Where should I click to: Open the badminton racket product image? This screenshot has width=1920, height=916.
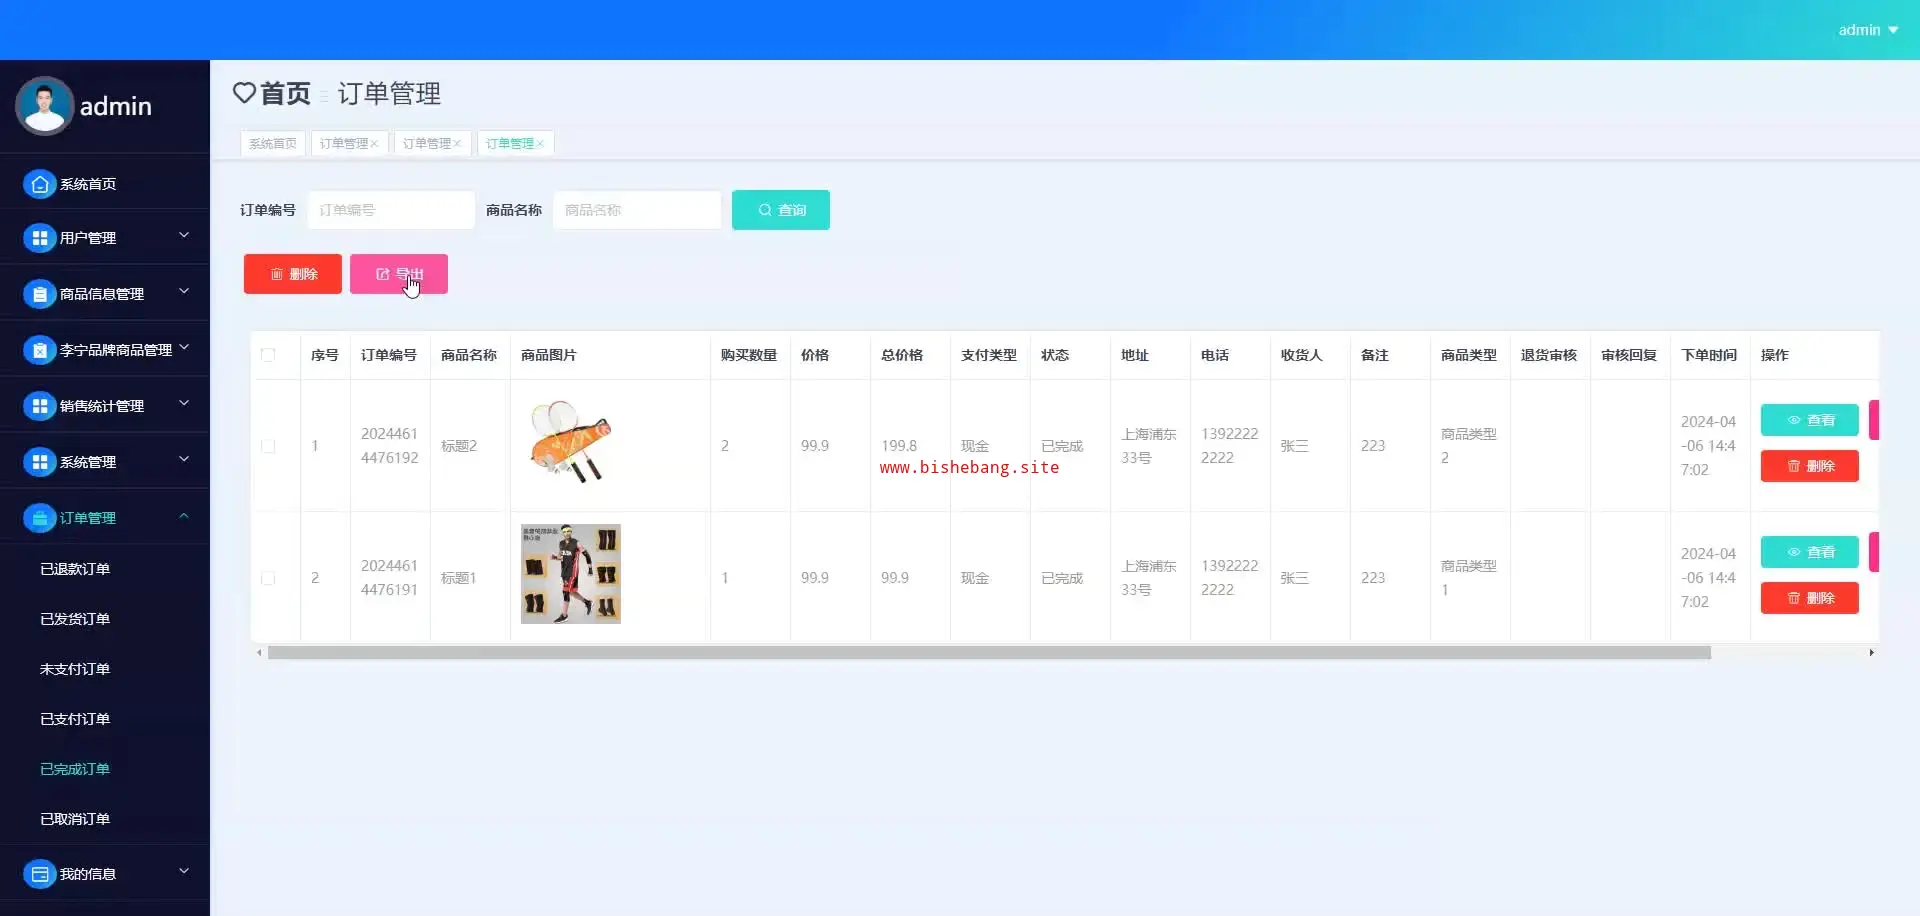(571, 442)
